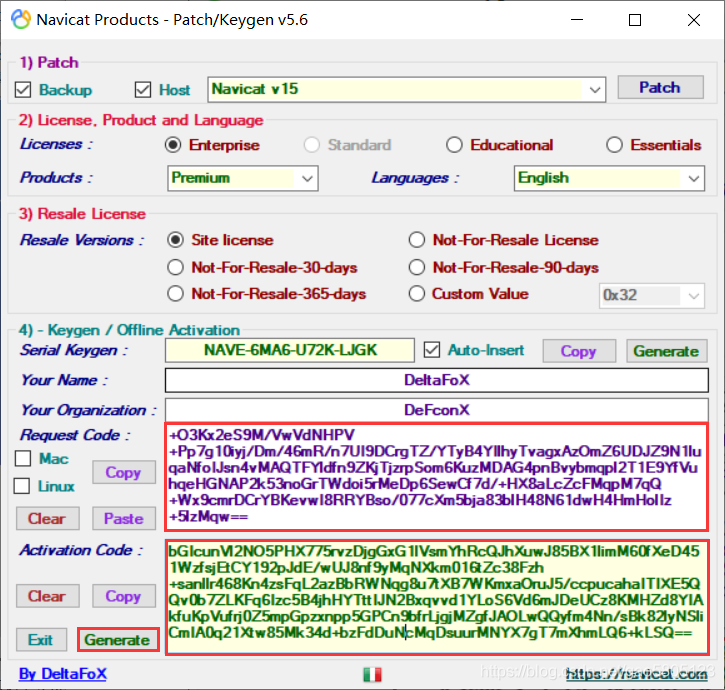Generate the activation code

117,640
